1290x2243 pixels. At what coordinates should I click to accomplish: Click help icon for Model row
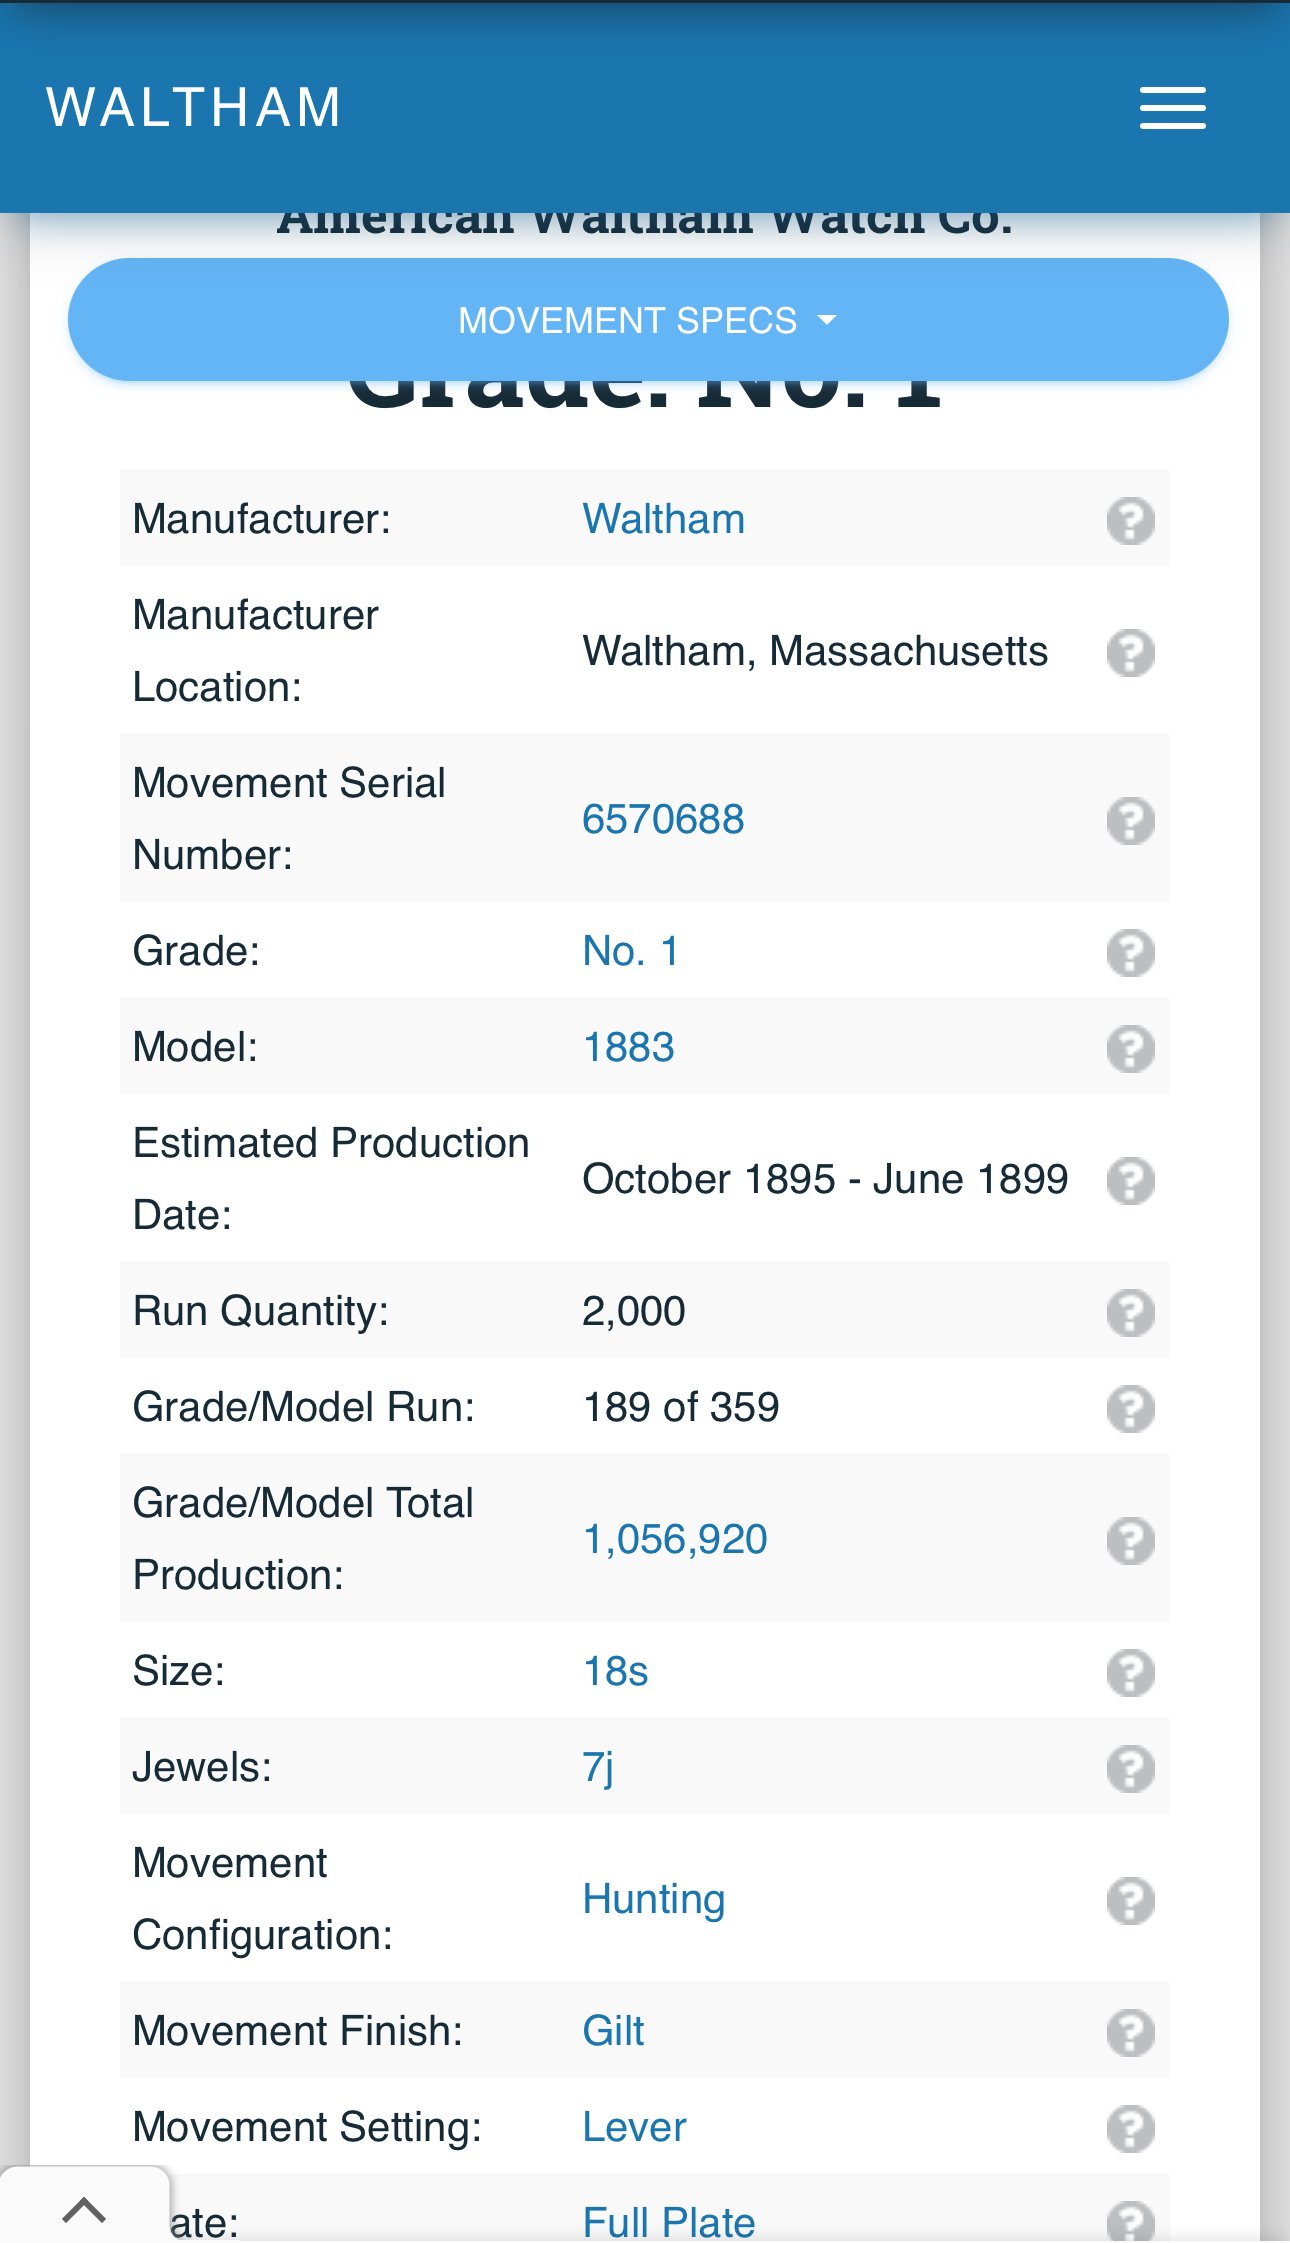click(1130, 1049)
